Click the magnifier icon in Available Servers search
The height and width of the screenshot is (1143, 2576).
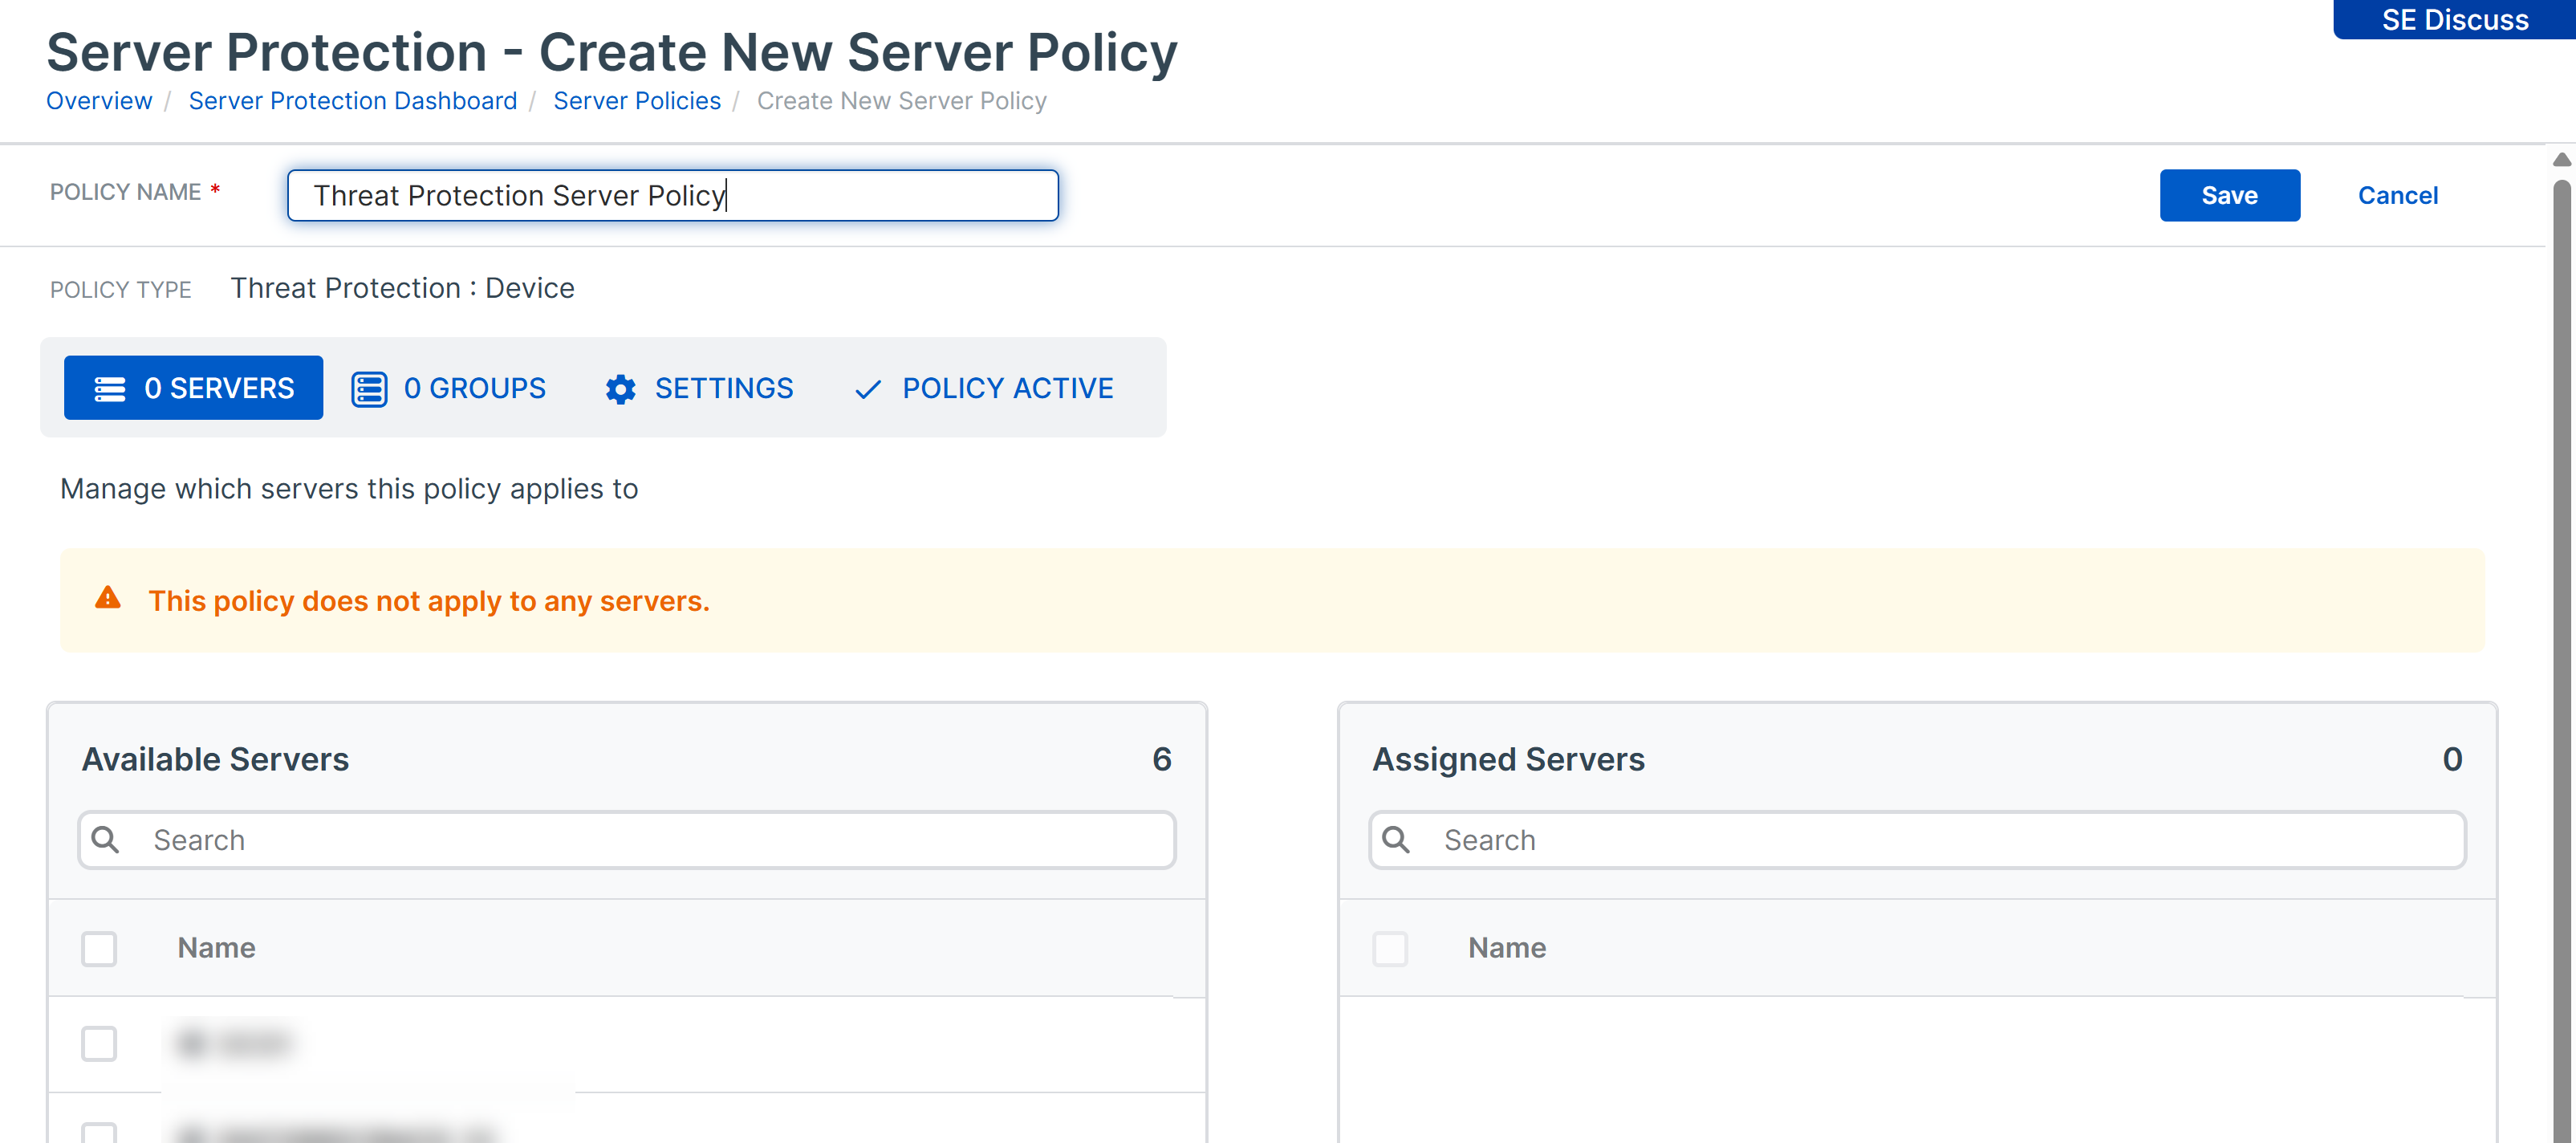106,839
